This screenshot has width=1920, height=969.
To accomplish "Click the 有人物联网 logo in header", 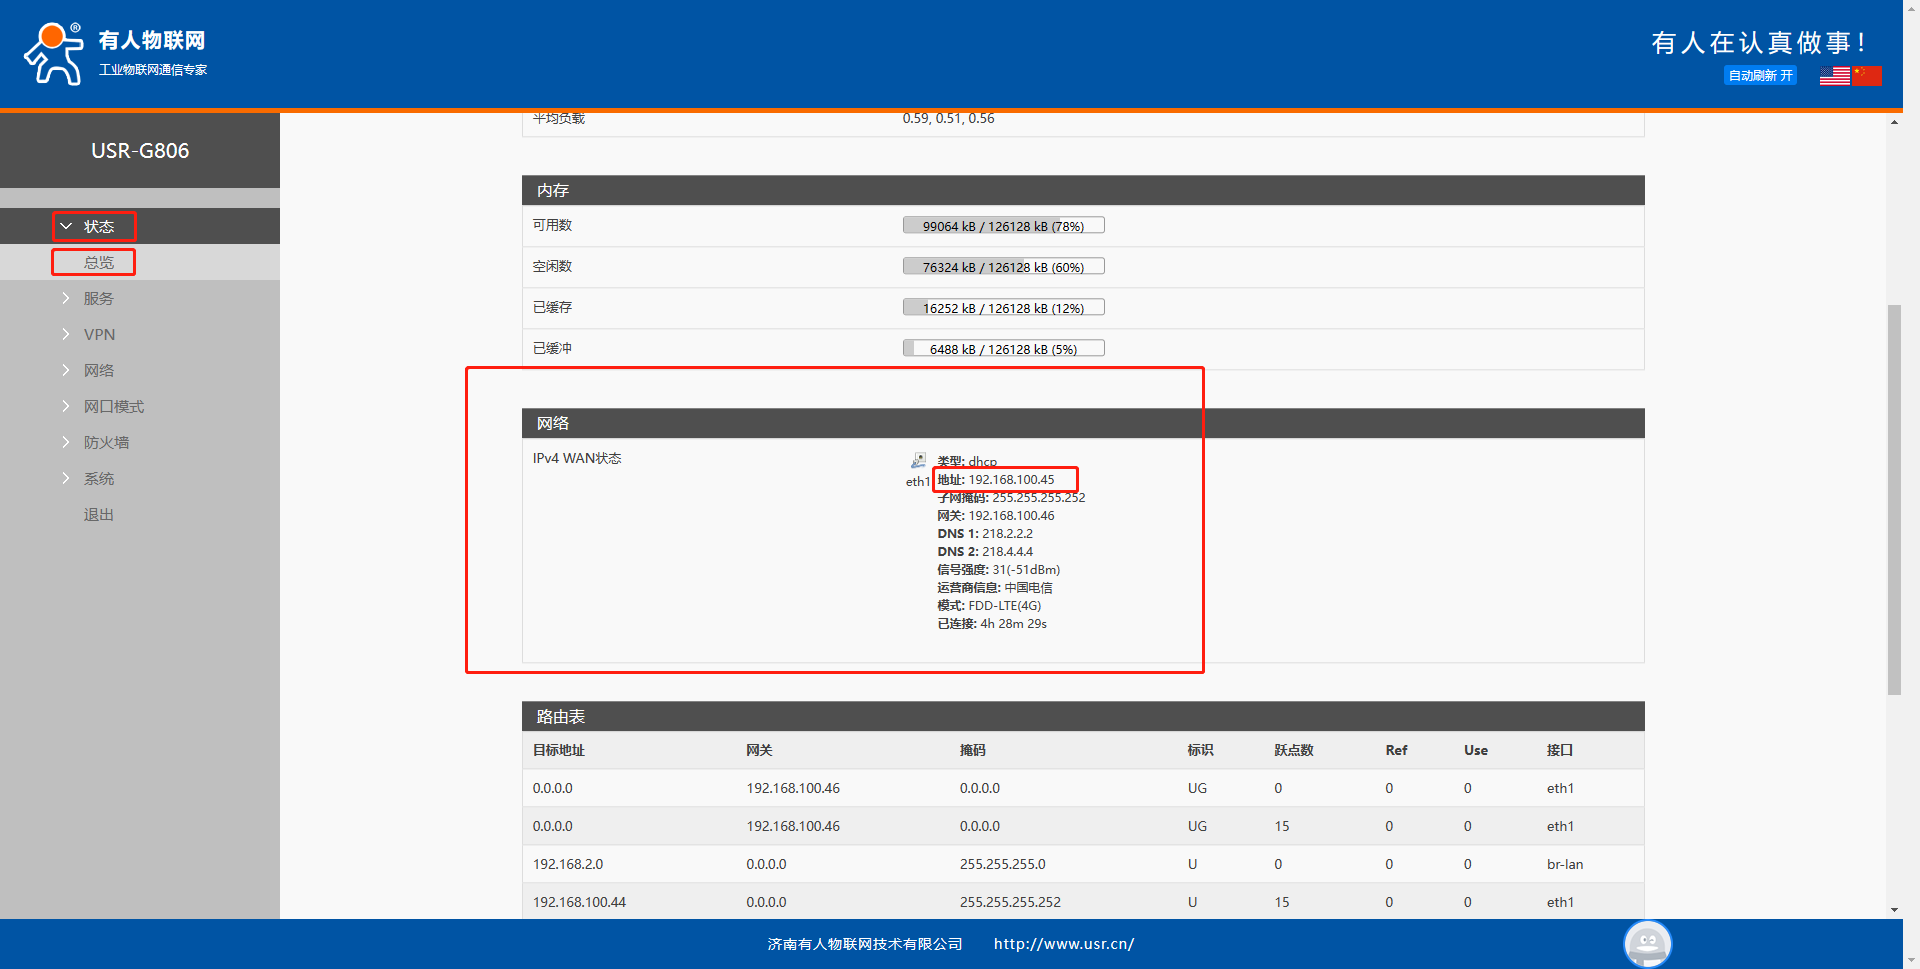I will click(116, 53).
